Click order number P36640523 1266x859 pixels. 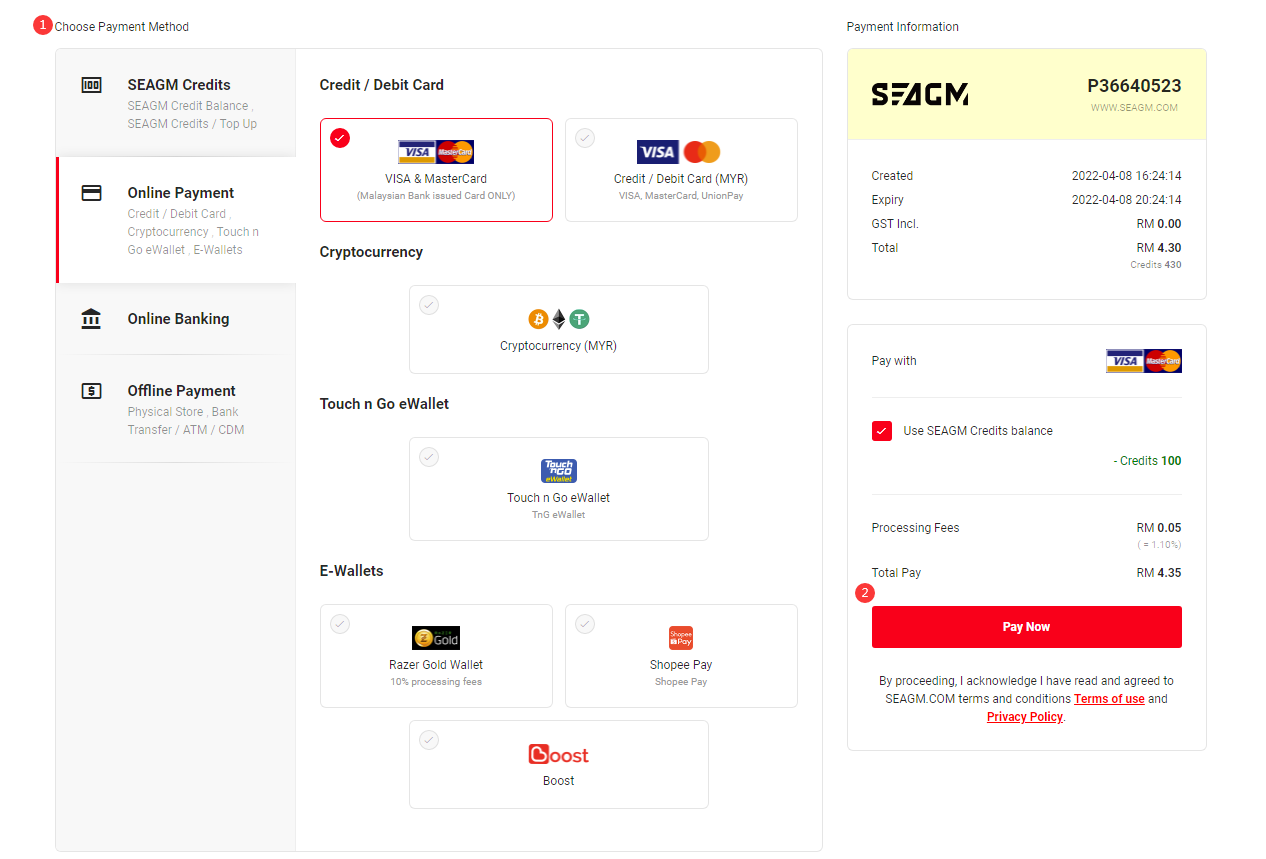[x=1134, y=87]
